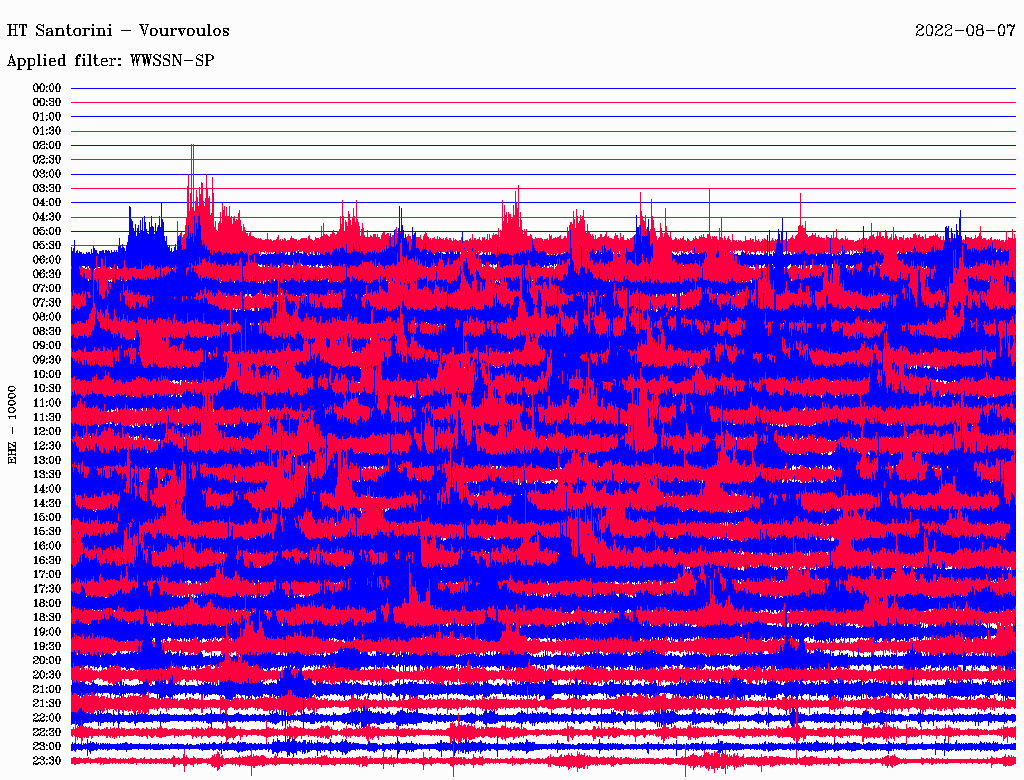Click the Applied filter: WWSSN-SP text
This screenshot has width=1024, height=780.
click(x=110, y=61)
